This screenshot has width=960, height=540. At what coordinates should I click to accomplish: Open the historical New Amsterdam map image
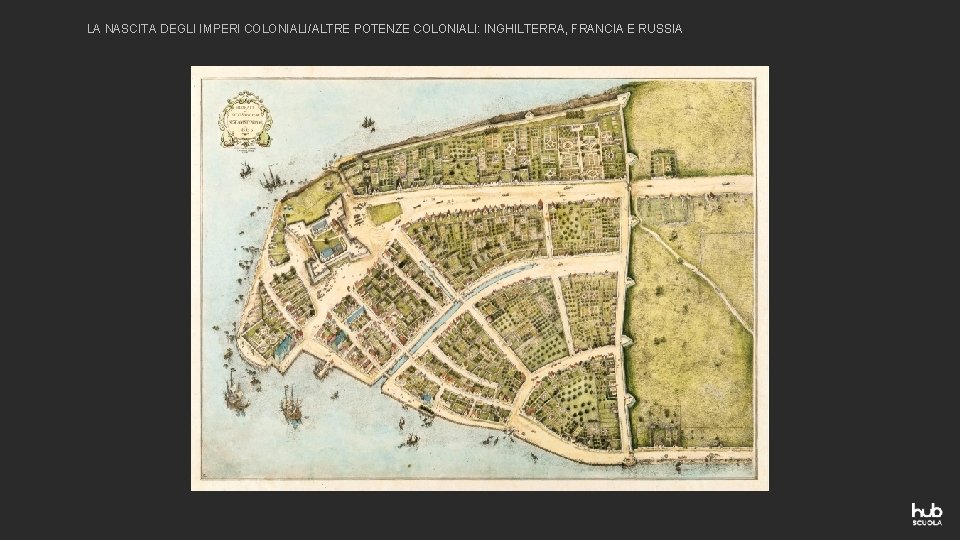click(479, 279)
